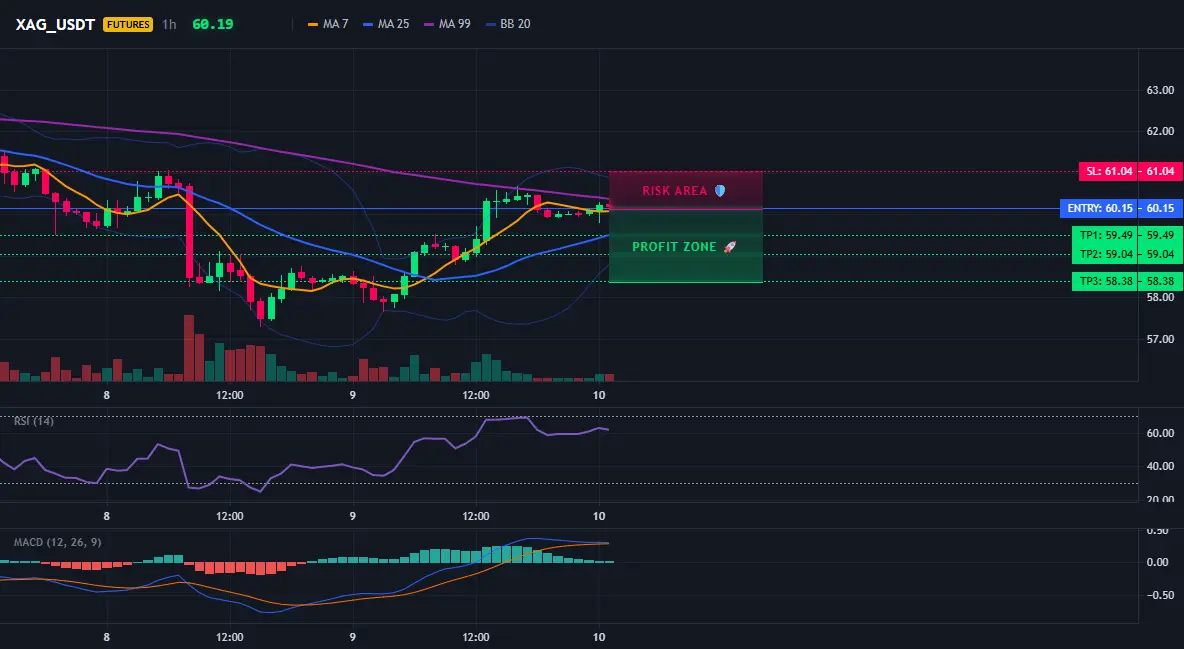Click the PROFIT ZONE green box

(686, 246)
